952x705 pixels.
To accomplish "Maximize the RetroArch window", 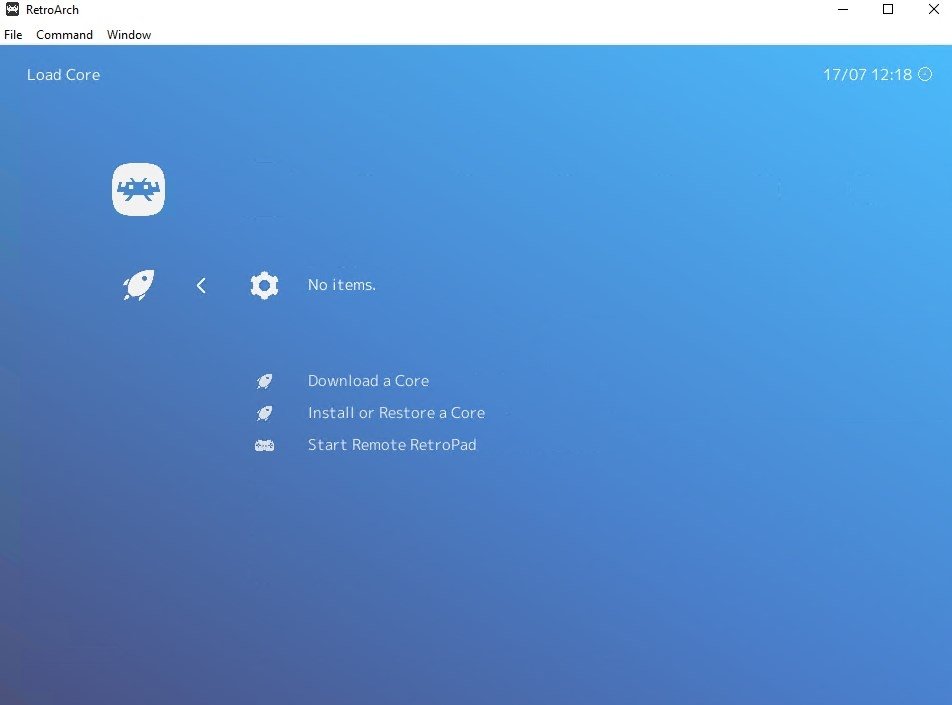I will [888, 9].
